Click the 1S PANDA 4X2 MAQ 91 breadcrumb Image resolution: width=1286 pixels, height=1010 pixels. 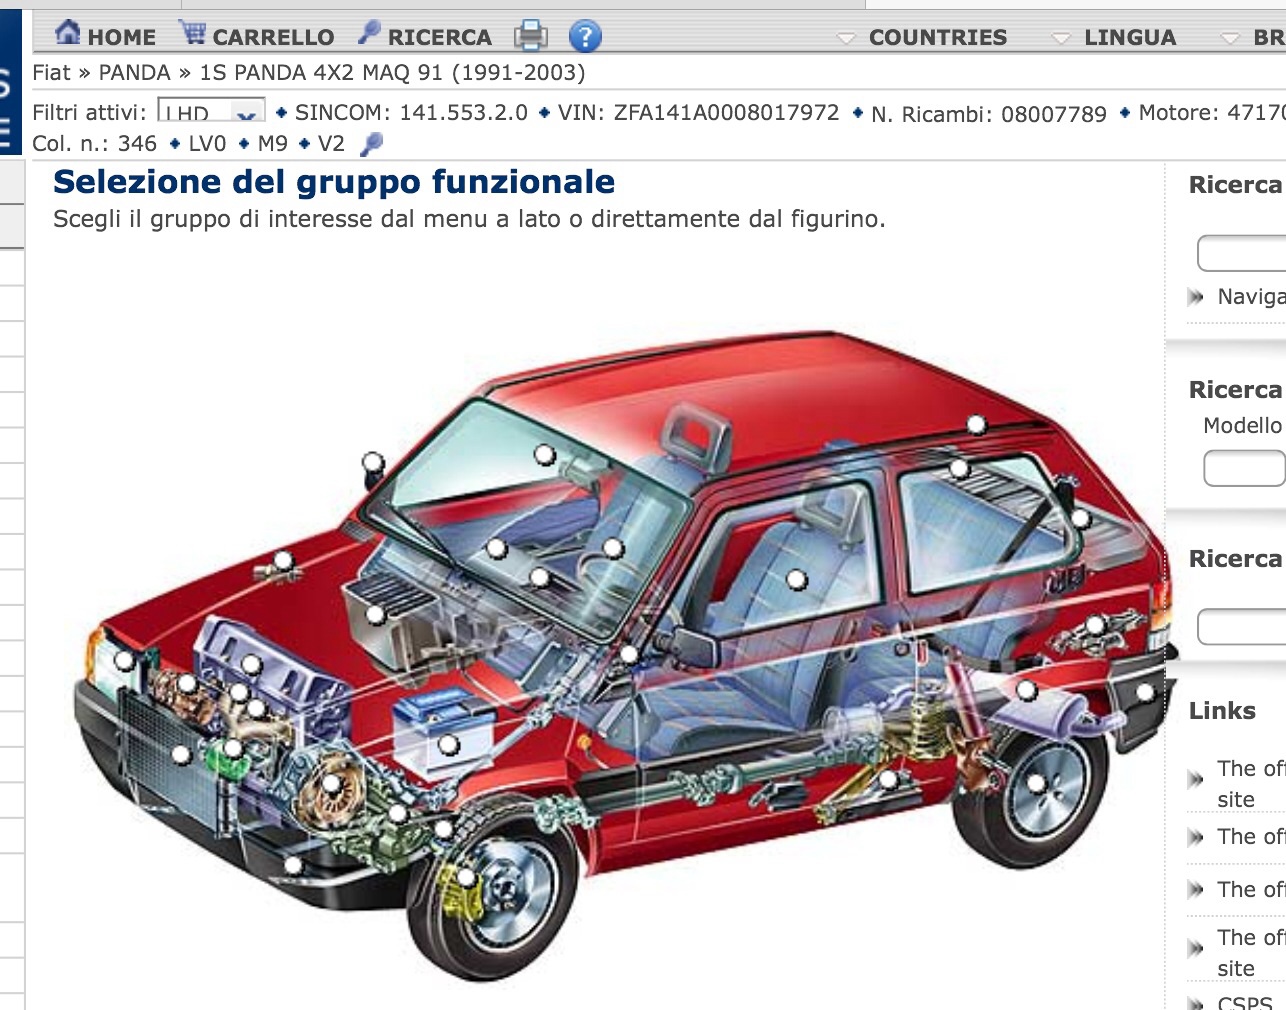(392, 73)
